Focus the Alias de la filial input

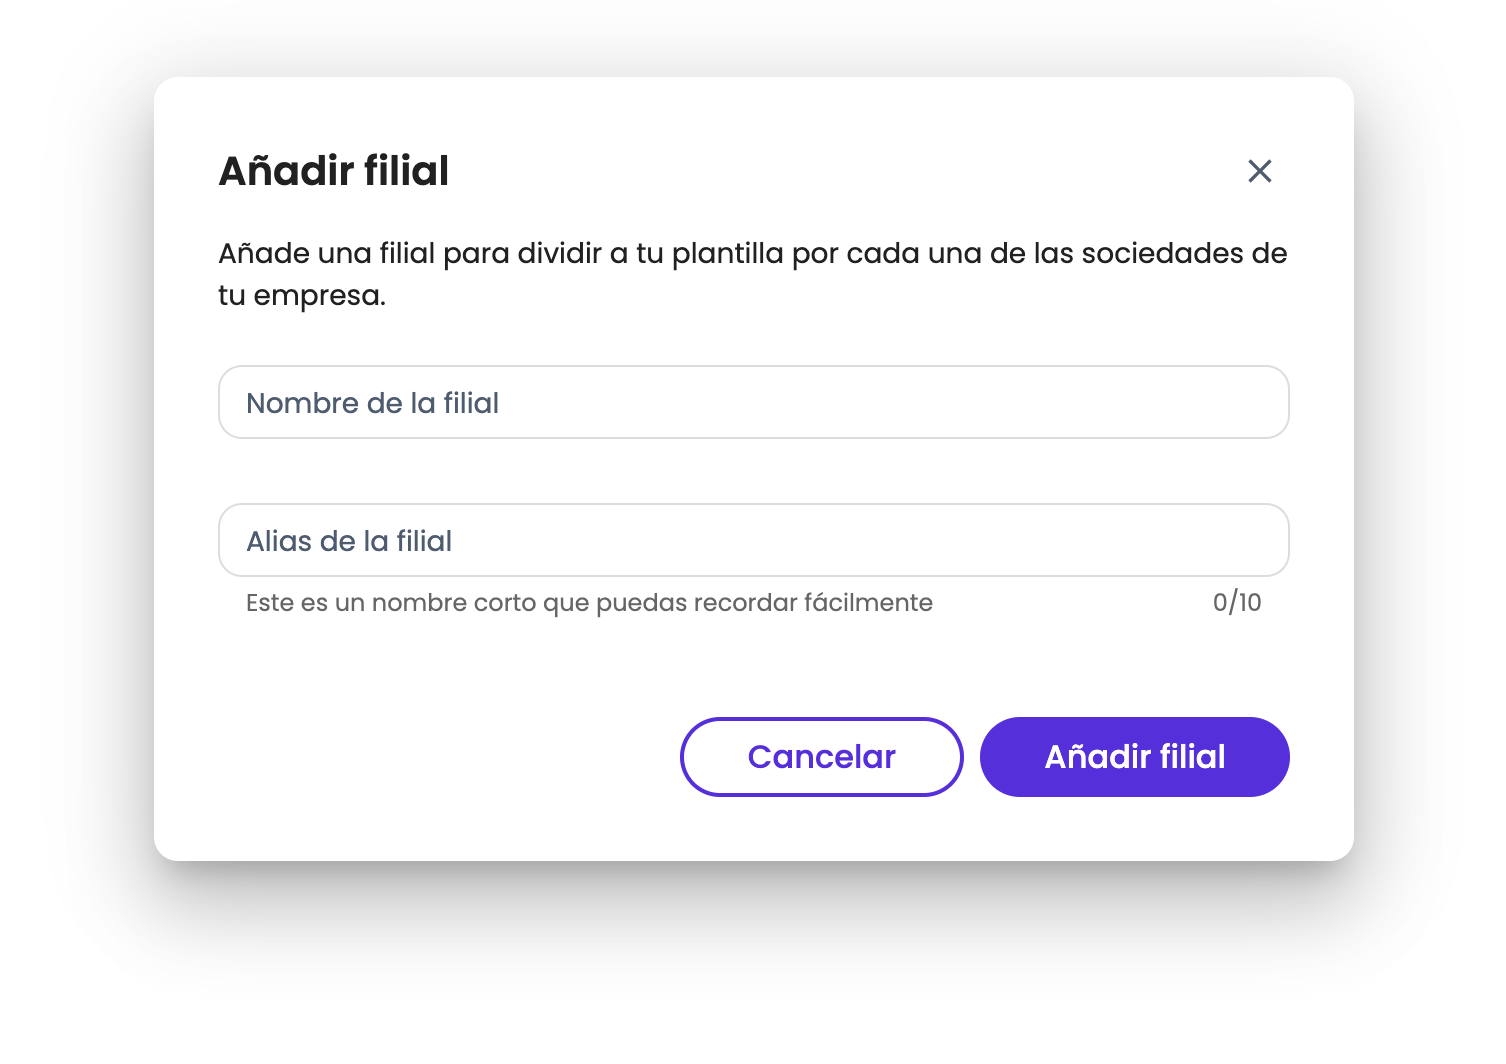pos(753,540)
